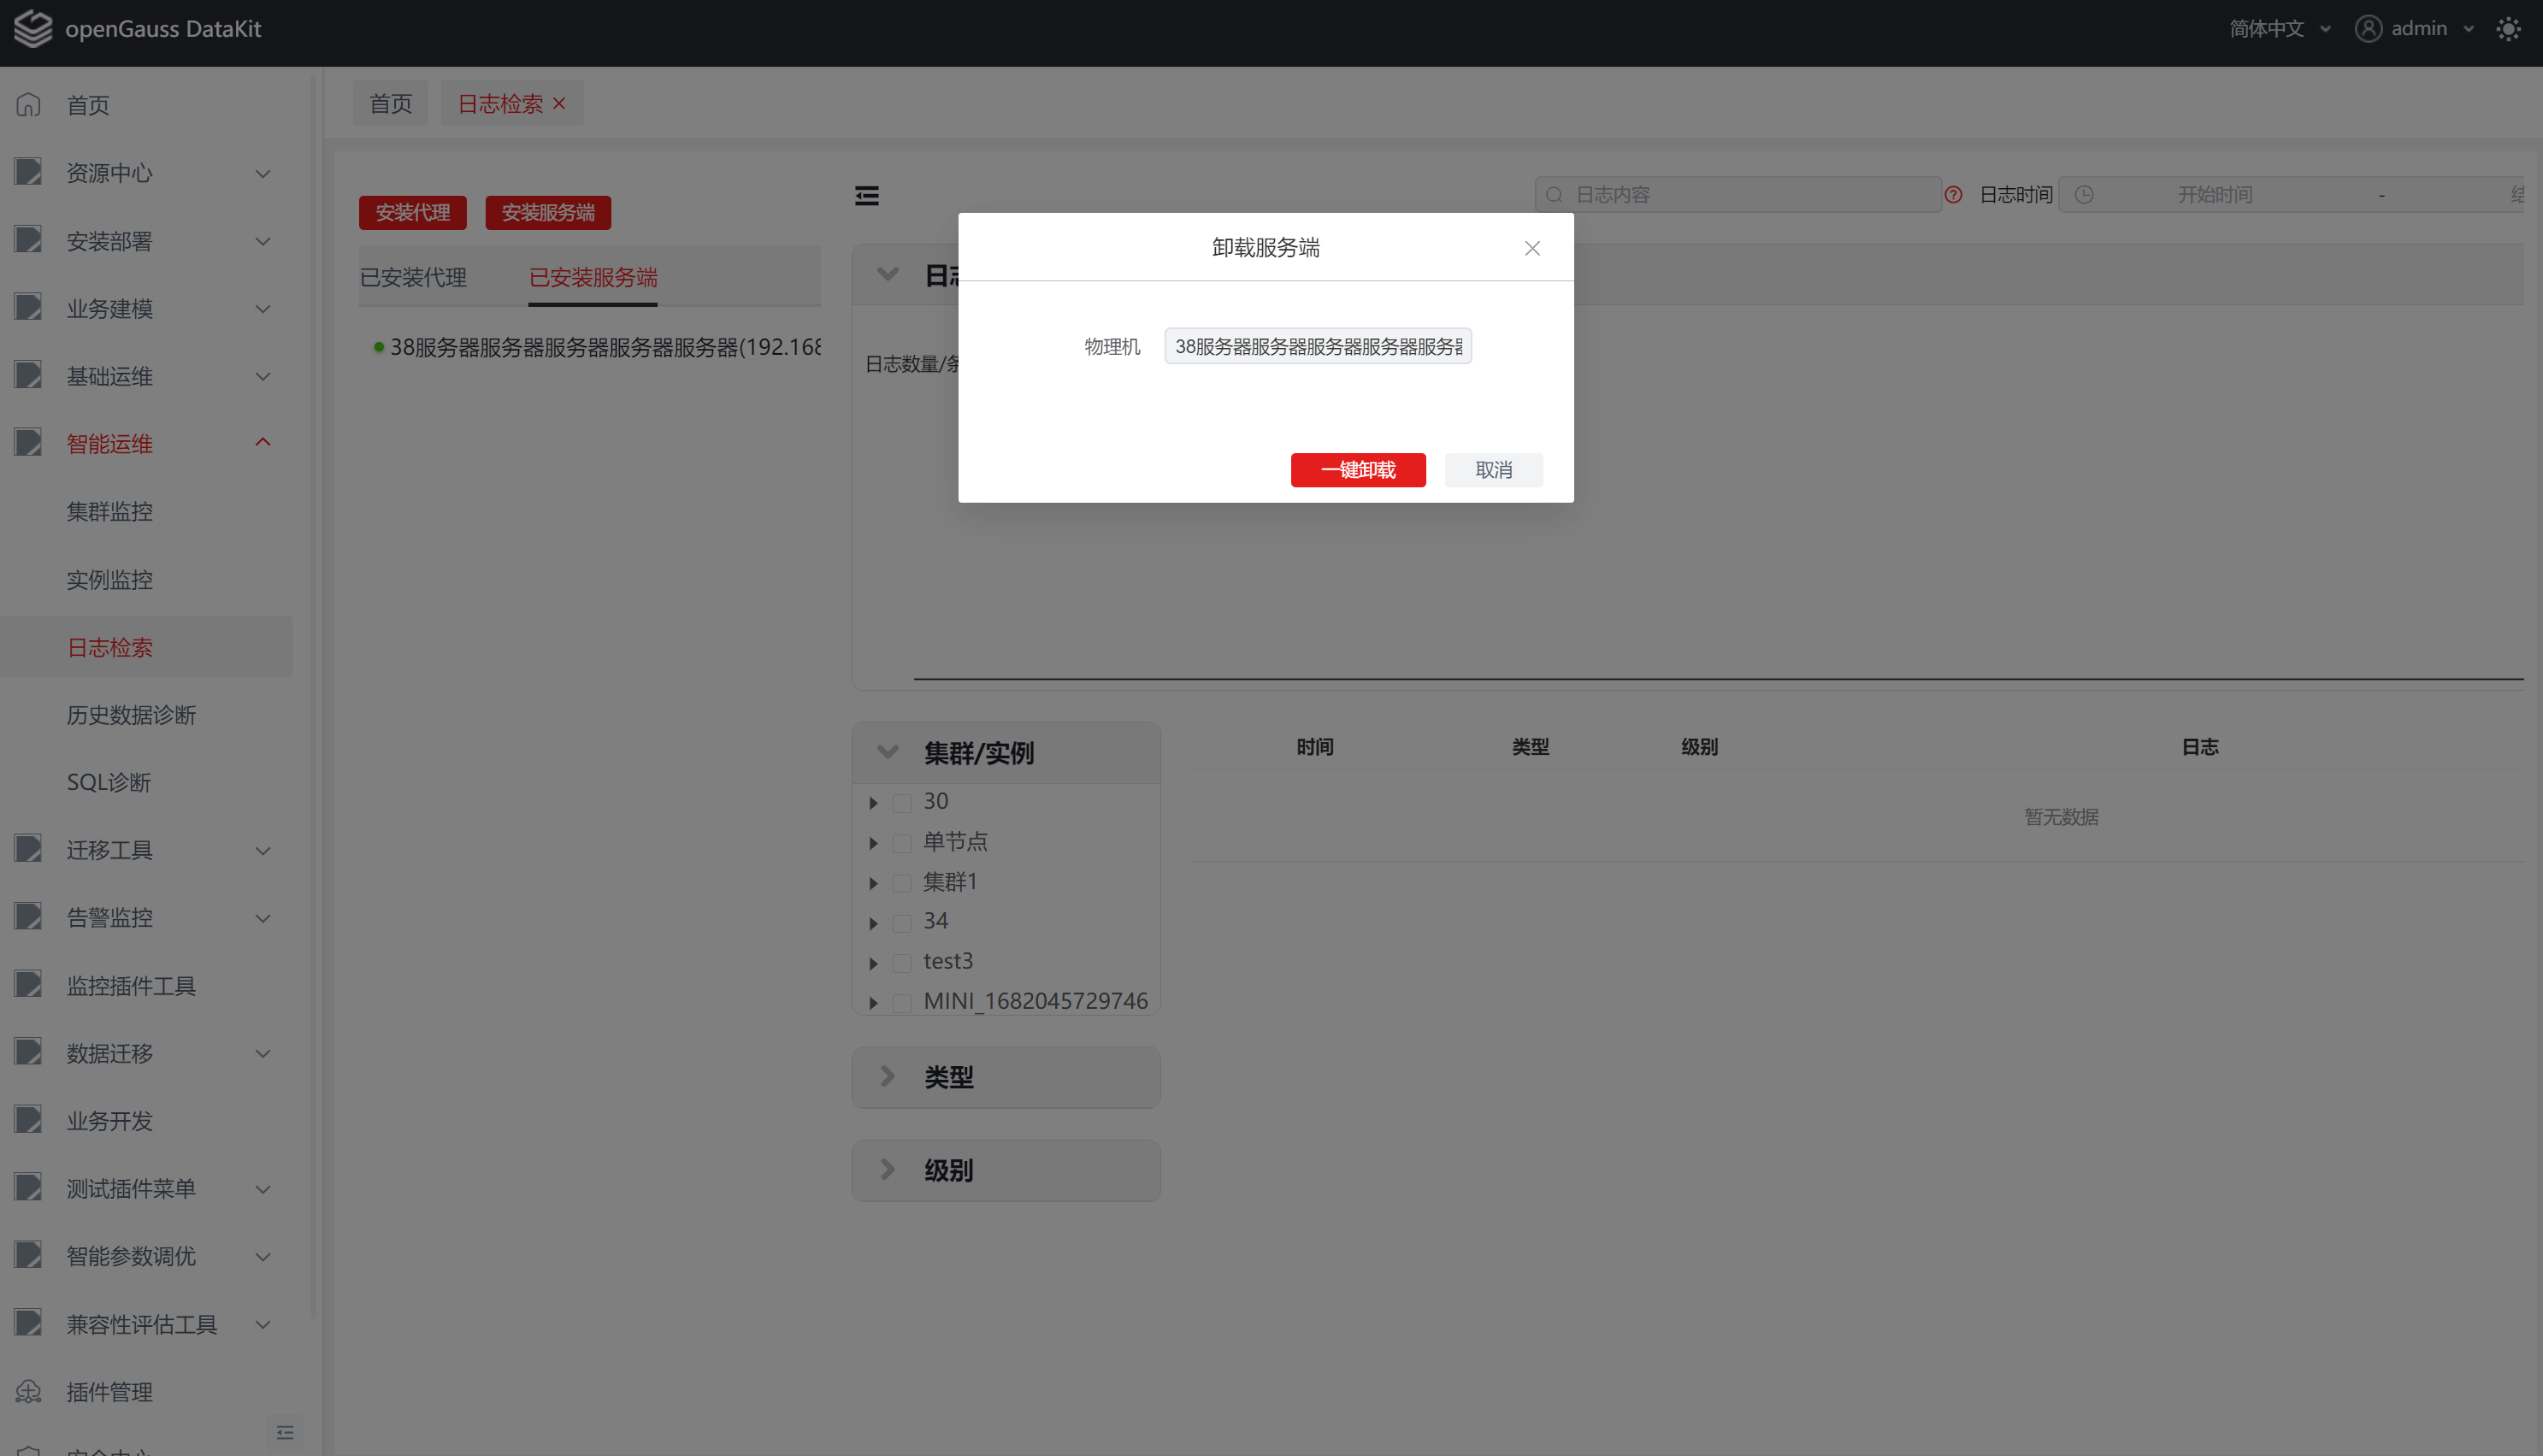Expand the MINI_1682045729746 tree node

pos(873,1003)
